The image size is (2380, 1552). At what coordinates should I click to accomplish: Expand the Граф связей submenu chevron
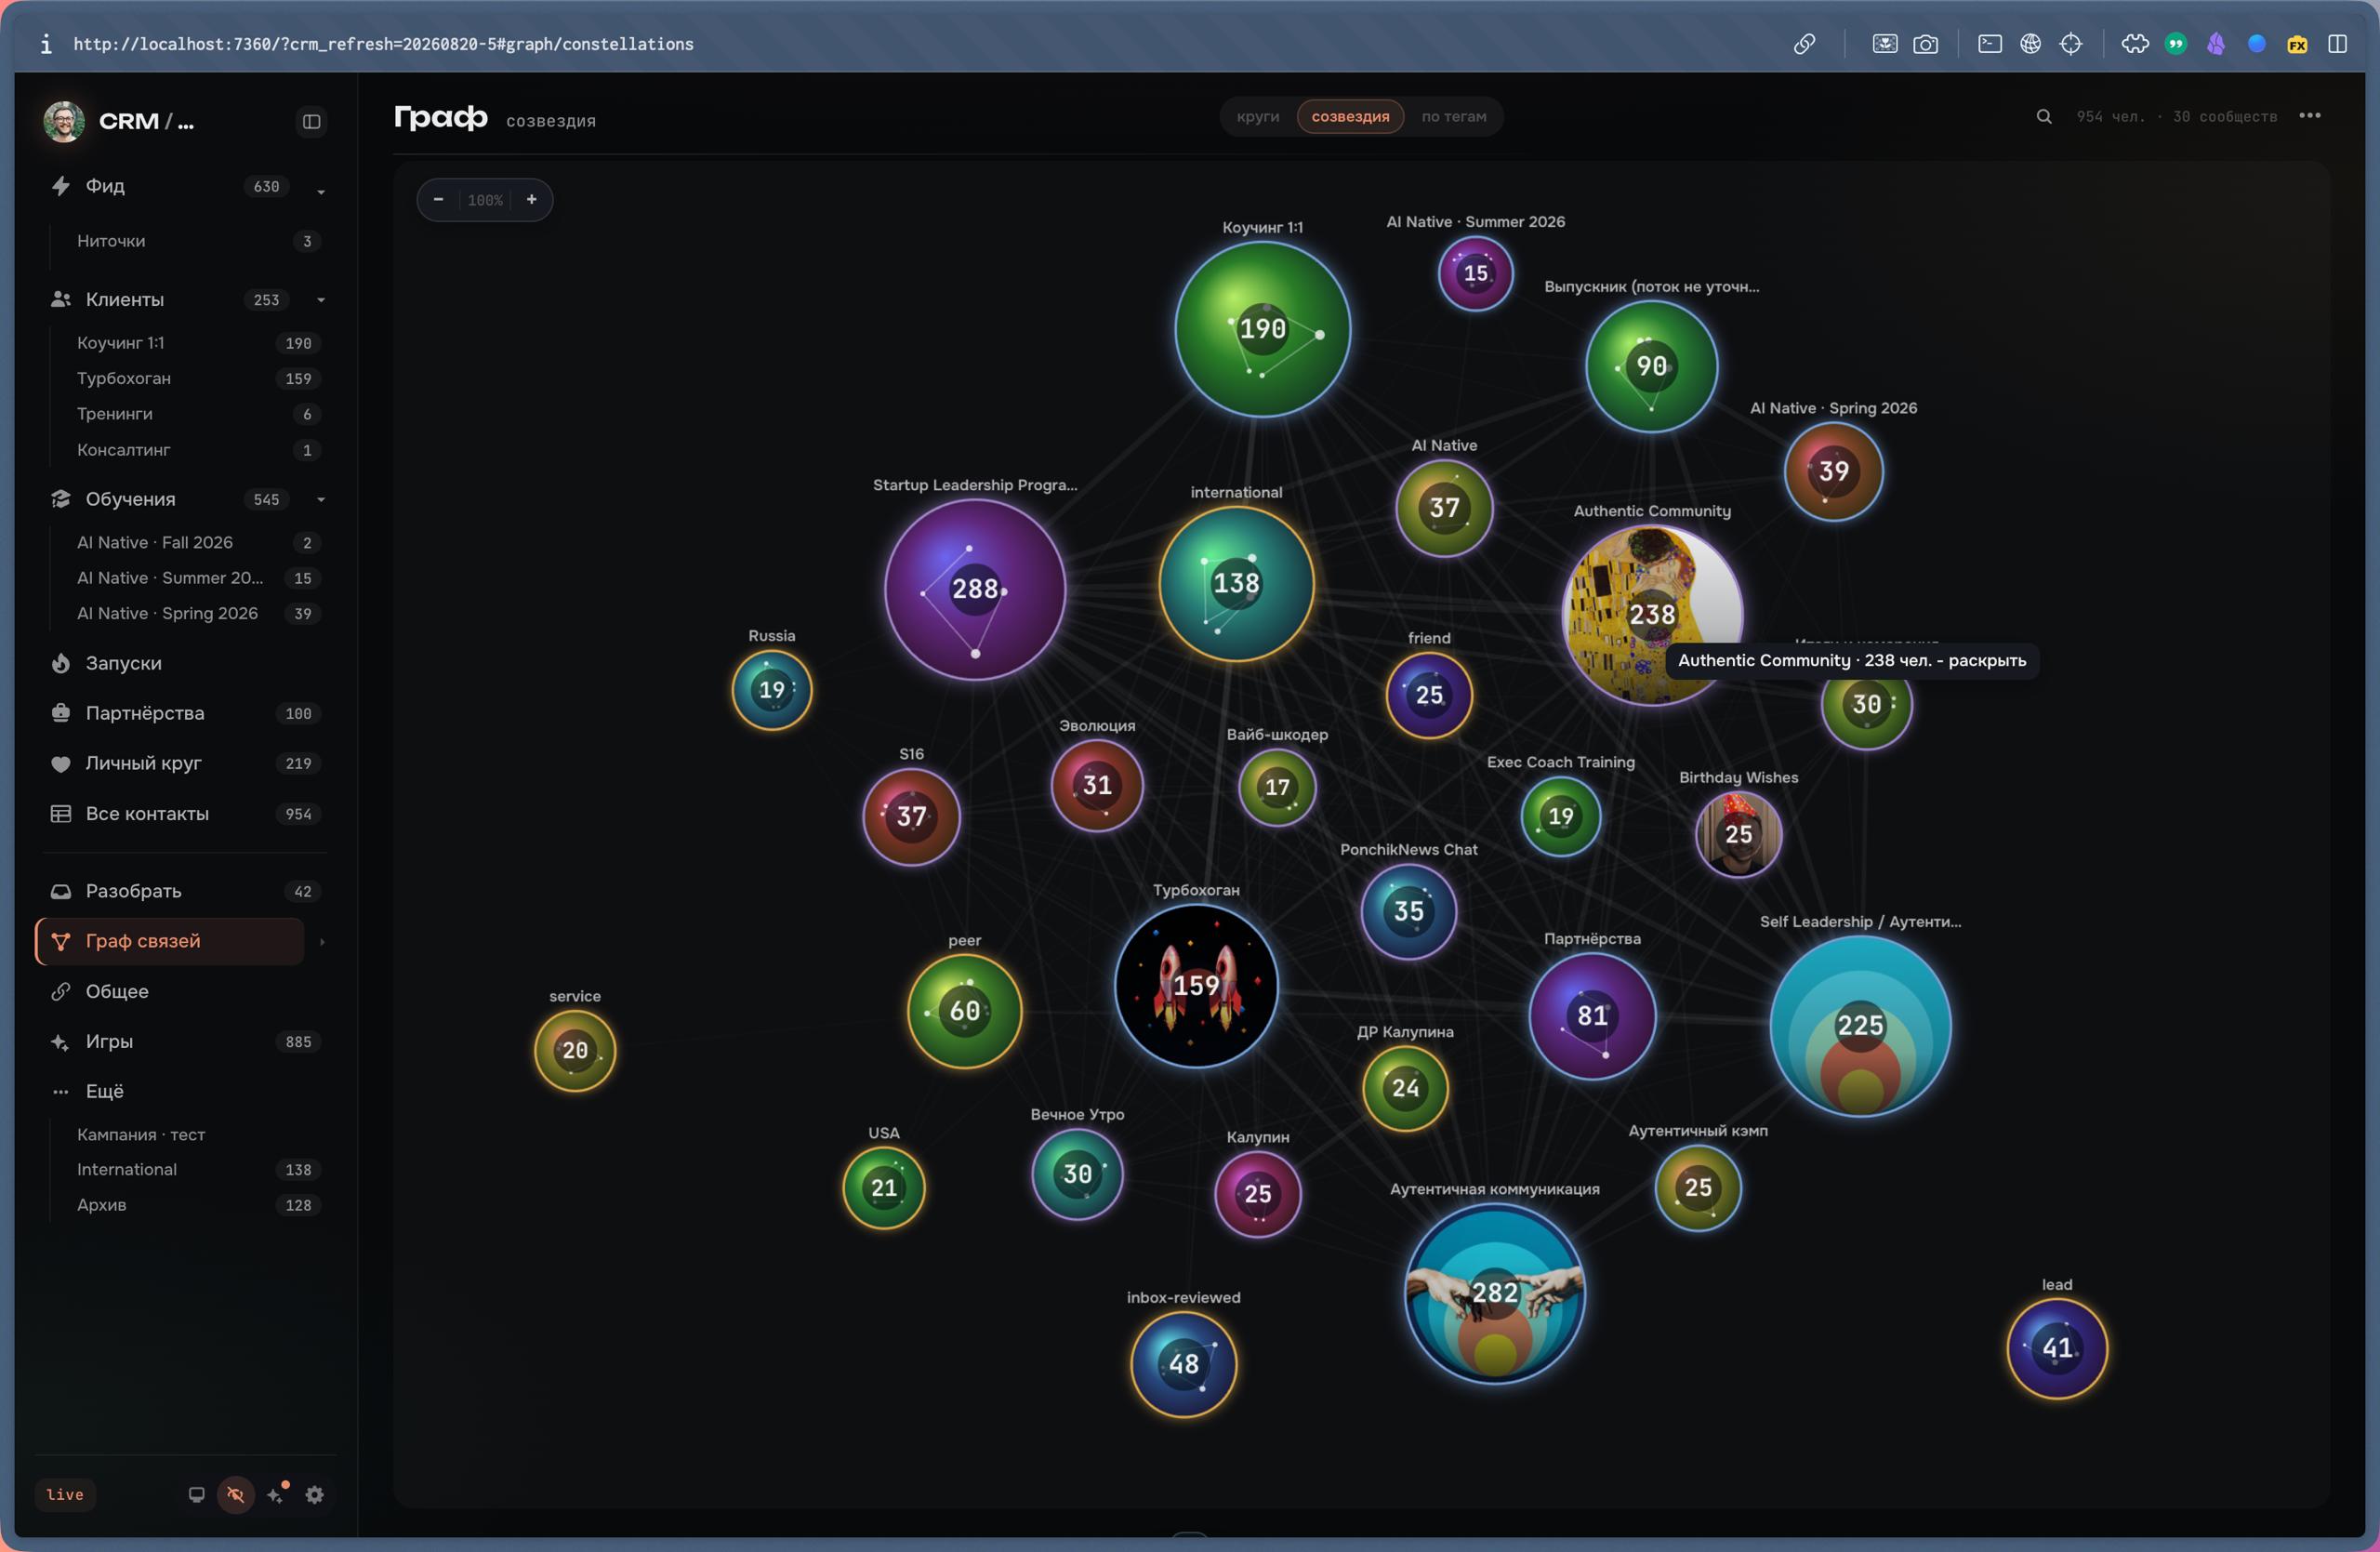click(321, 941)
